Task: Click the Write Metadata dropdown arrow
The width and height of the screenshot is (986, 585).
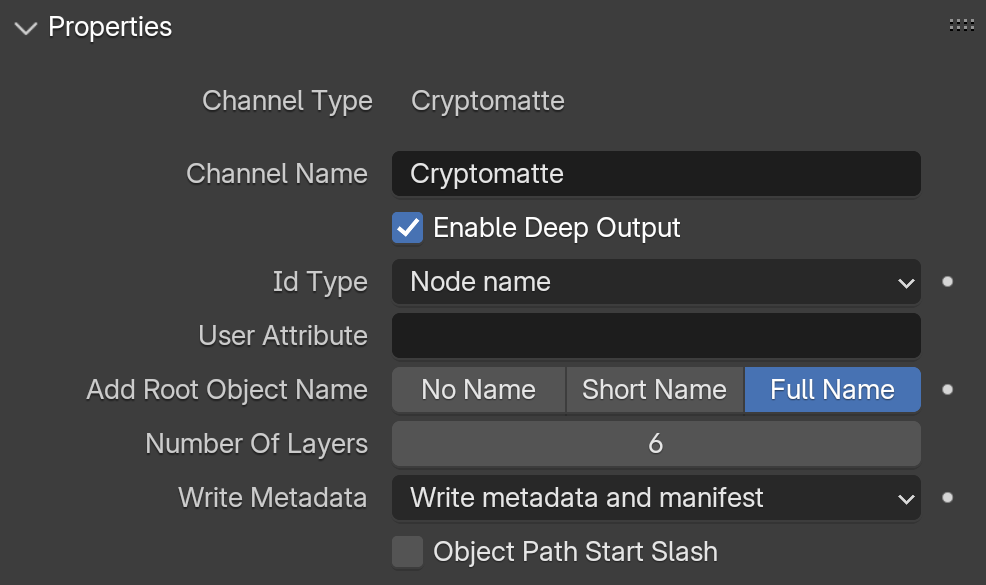Action: point(906,499)
